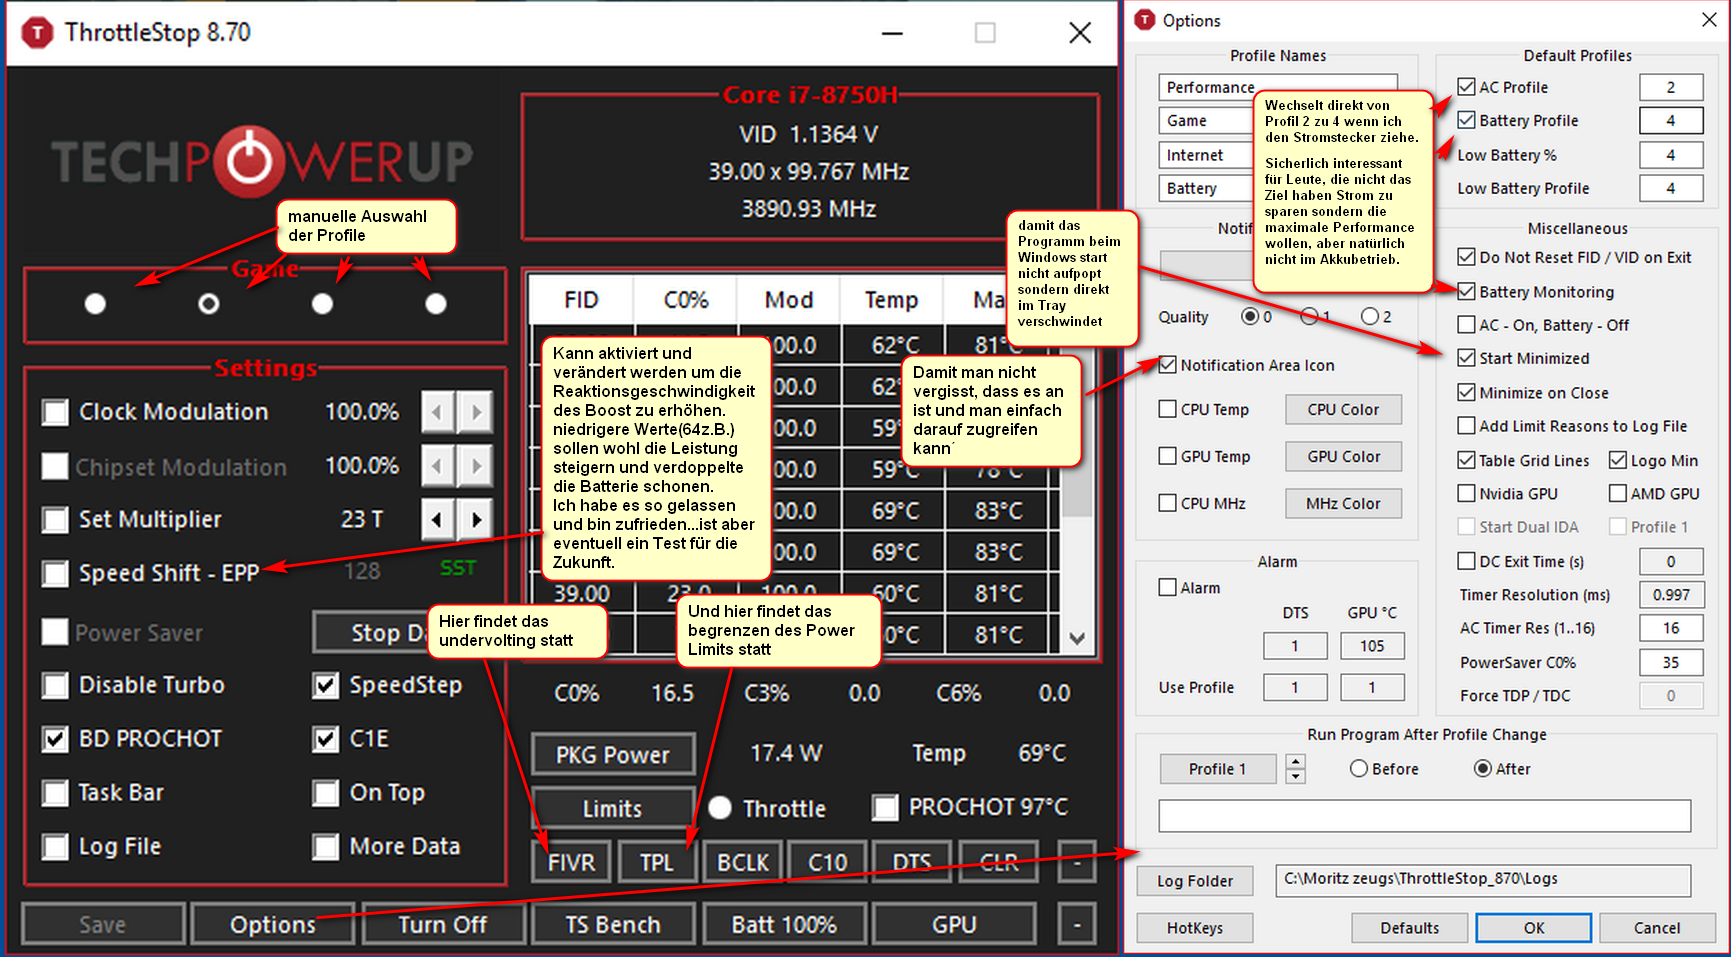Image resolution: width=1731 pixels, height=957 pixels.
Task: Open the TPL power limits window
Action: 656,862
